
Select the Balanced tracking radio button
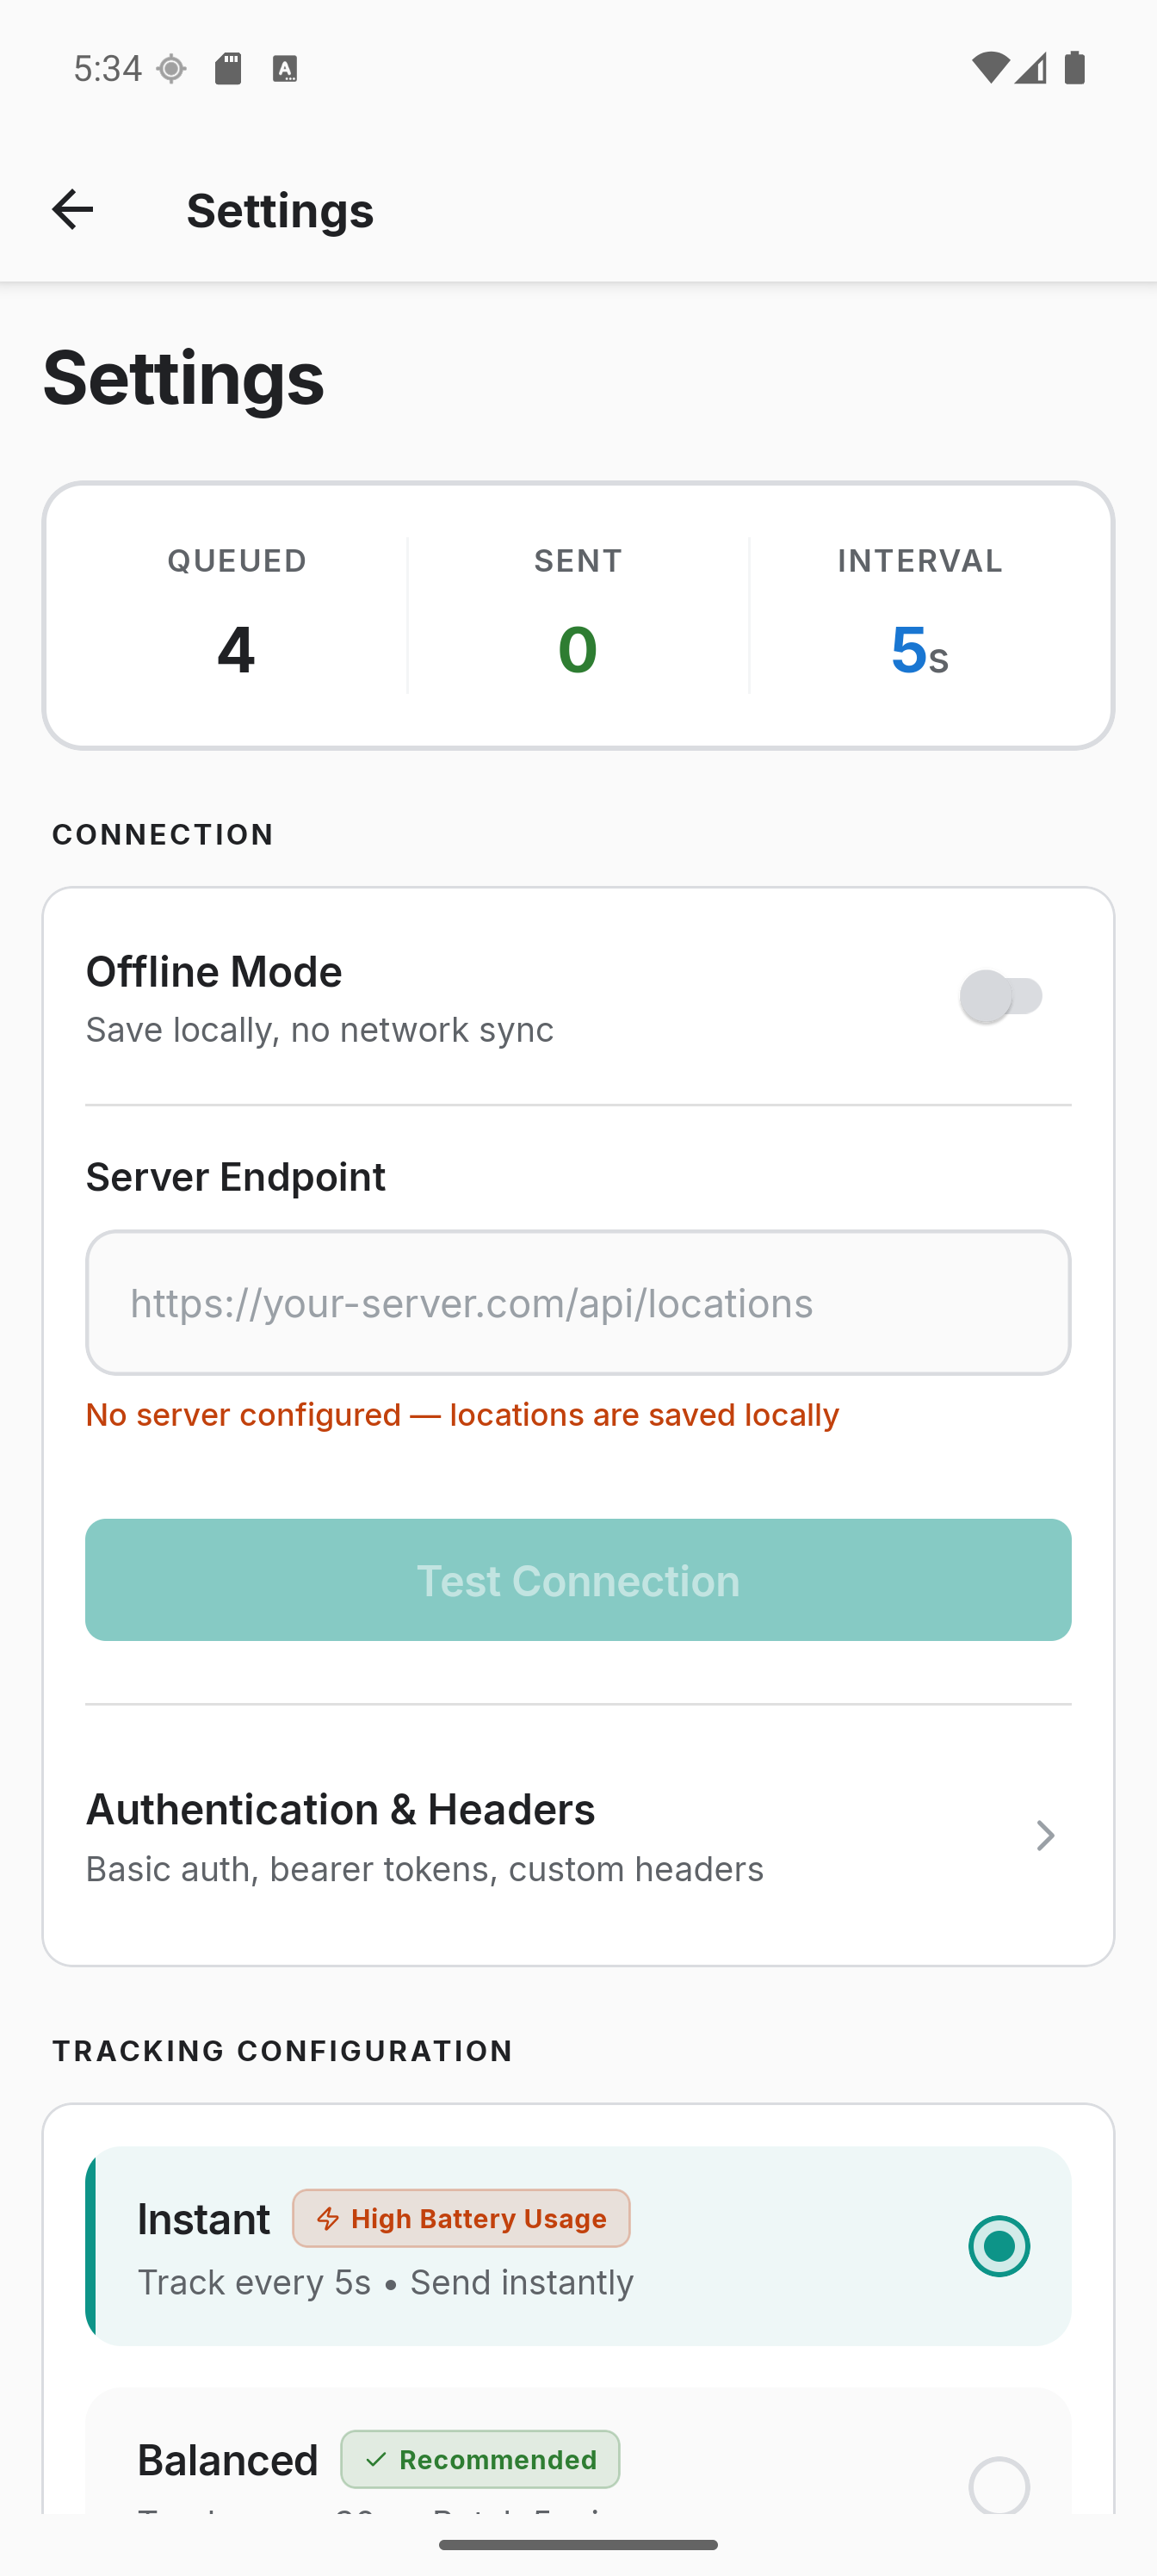click(x=998, y=2484)
